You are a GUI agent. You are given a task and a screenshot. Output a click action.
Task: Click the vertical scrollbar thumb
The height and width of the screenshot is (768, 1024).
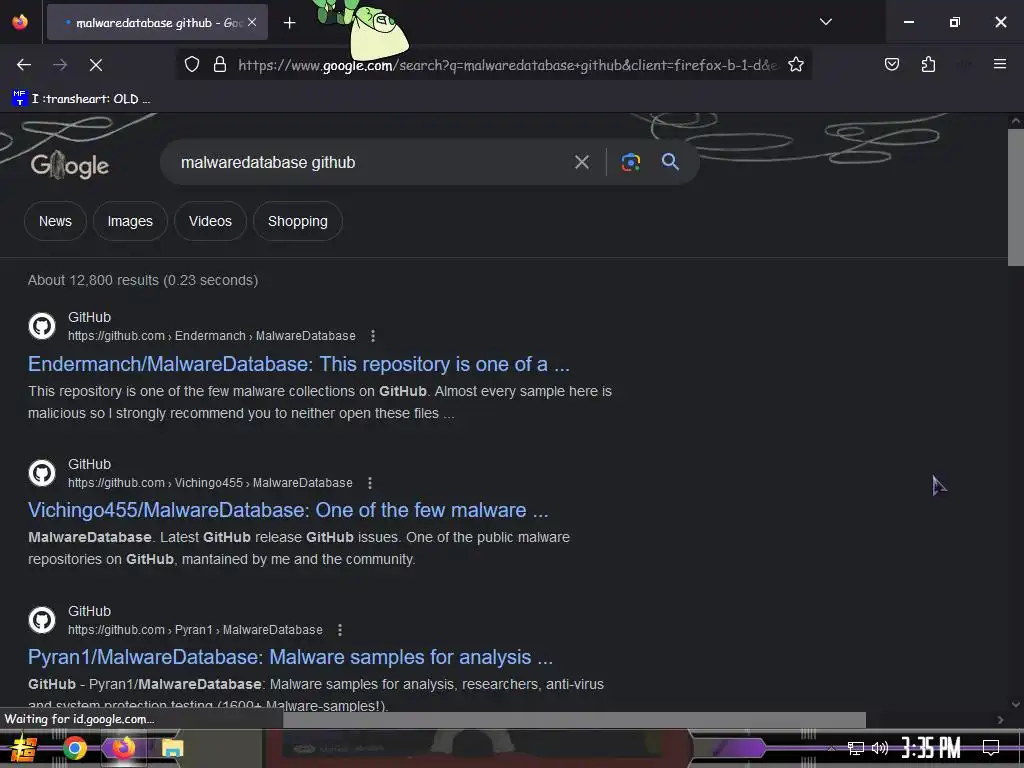tap(1016, 197)
